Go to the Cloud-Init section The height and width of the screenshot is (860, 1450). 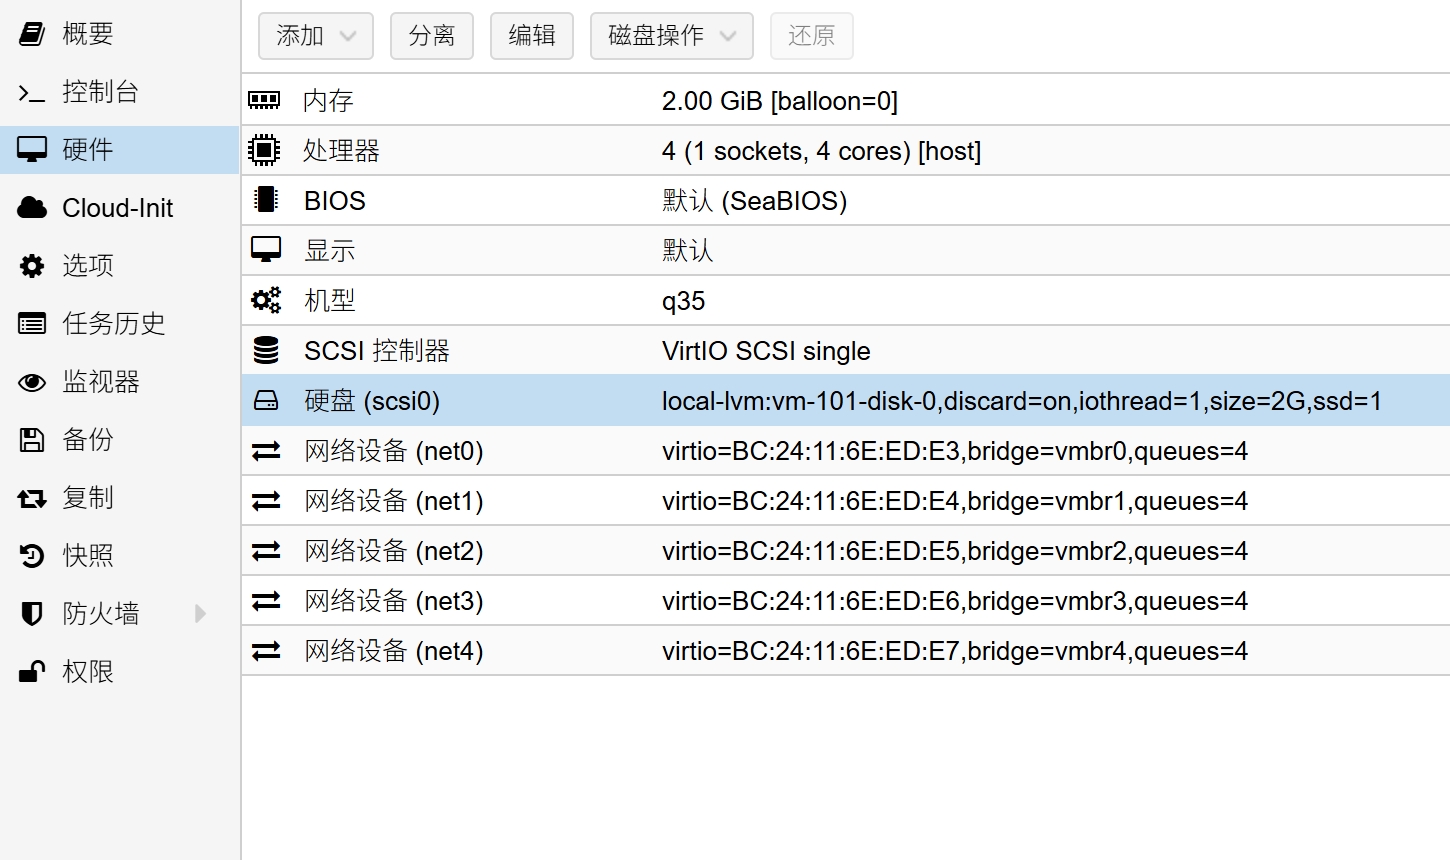click(117, 208)
